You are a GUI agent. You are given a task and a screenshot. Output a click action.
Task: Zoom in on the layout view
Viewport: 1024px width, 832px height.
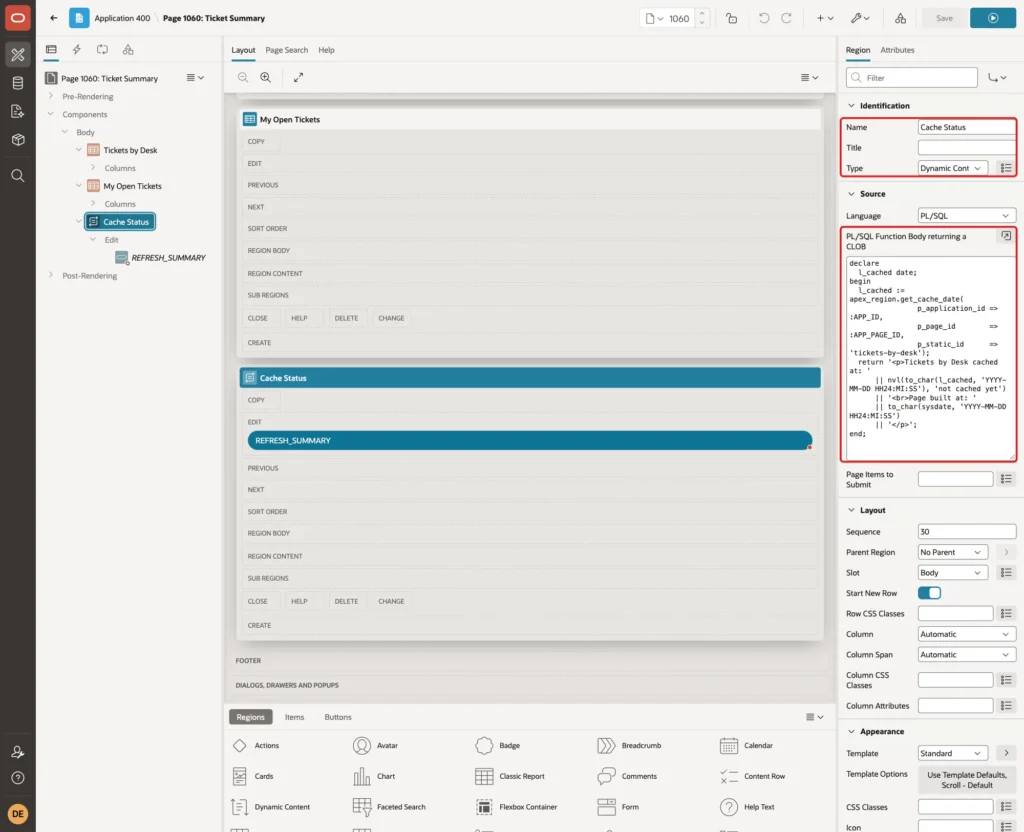pyautogui.click(x=266, y=77)
